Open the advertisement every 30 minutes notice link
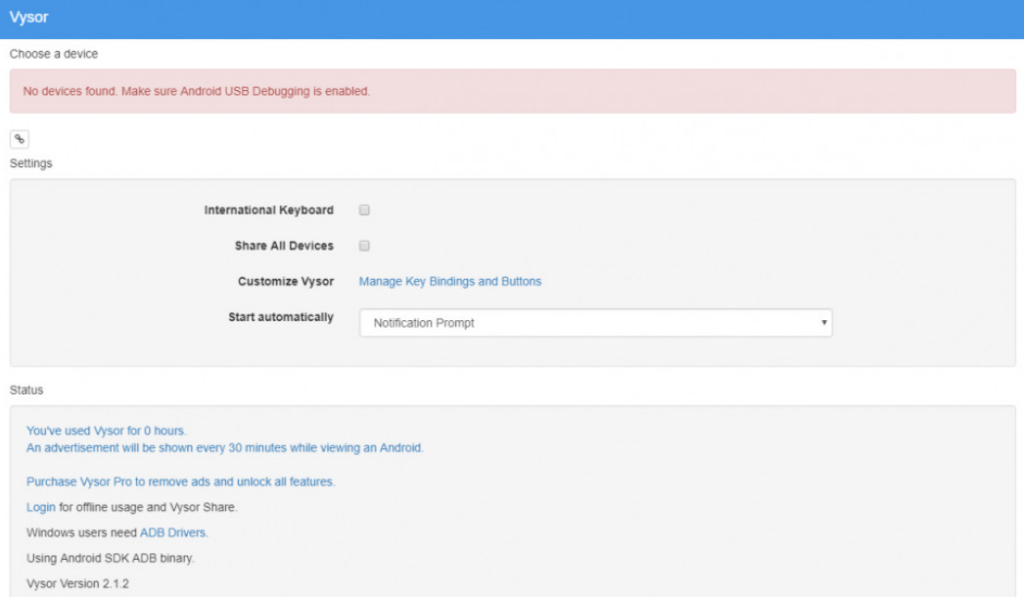 (225, 447)
